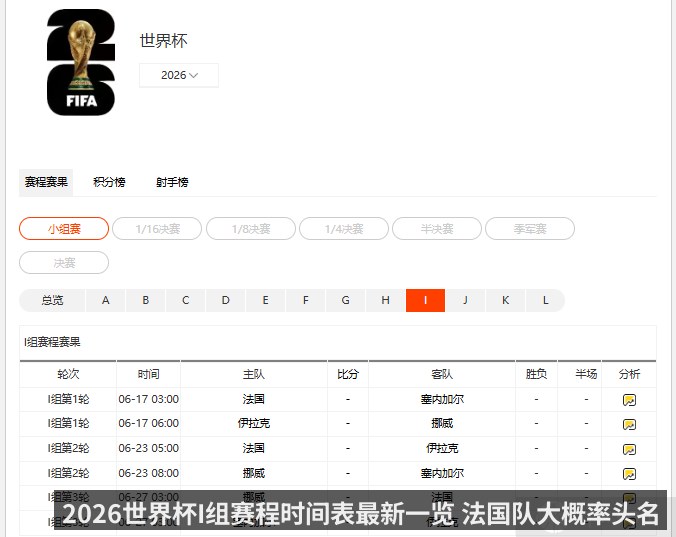
Task: Open analysis icon for 法国 vs 塞内加尔
Action: point(629,400)
